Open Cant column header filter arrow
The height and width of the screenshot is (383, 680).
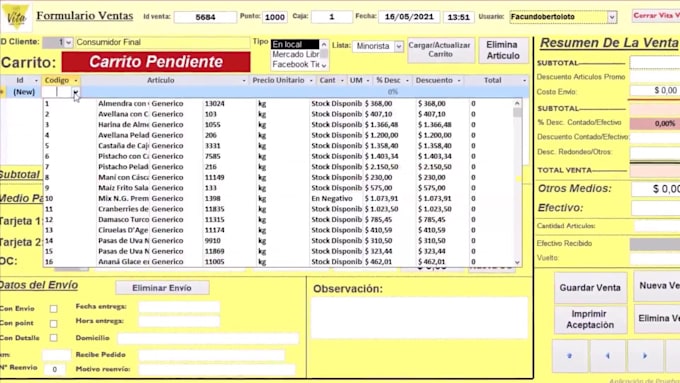[342, 81]
